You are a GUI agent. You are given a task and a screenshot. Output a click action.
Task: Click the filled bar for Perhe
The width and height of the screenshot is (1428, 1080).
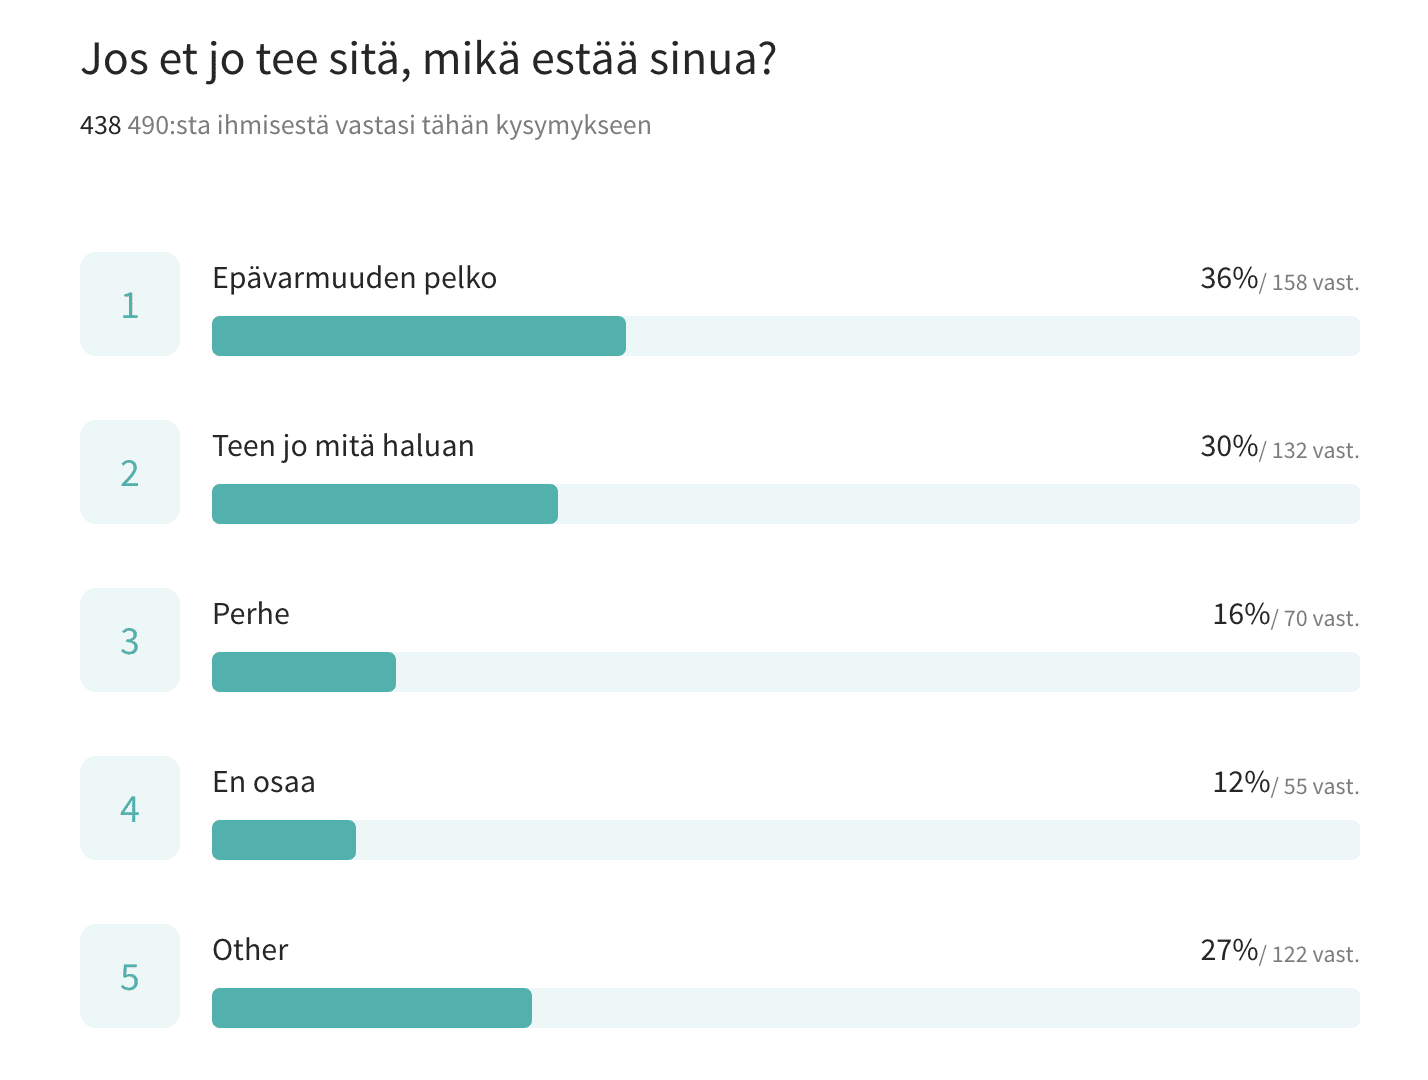tap(304, 672)
